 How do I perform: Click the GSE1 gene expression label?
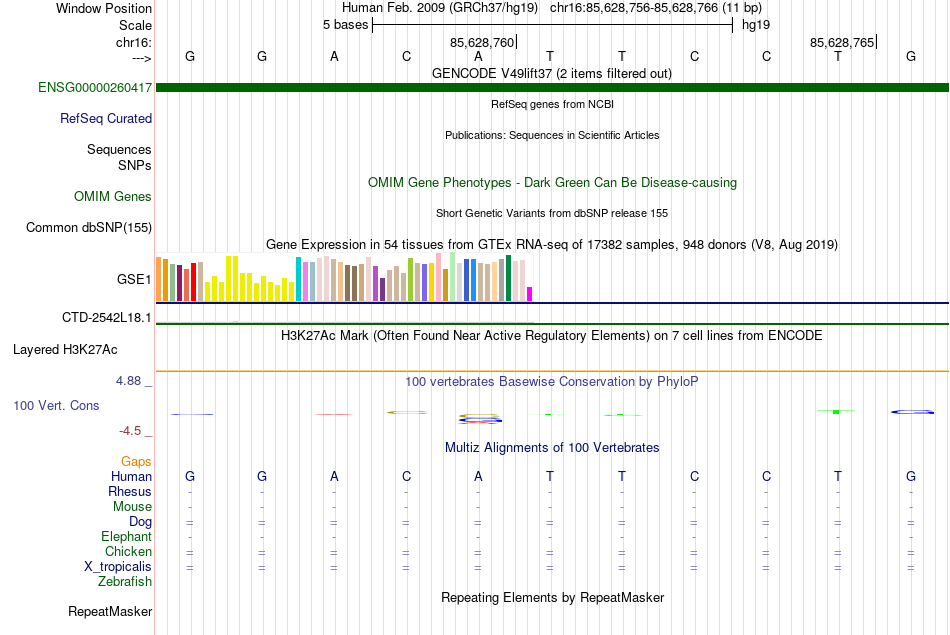[134, 279]
